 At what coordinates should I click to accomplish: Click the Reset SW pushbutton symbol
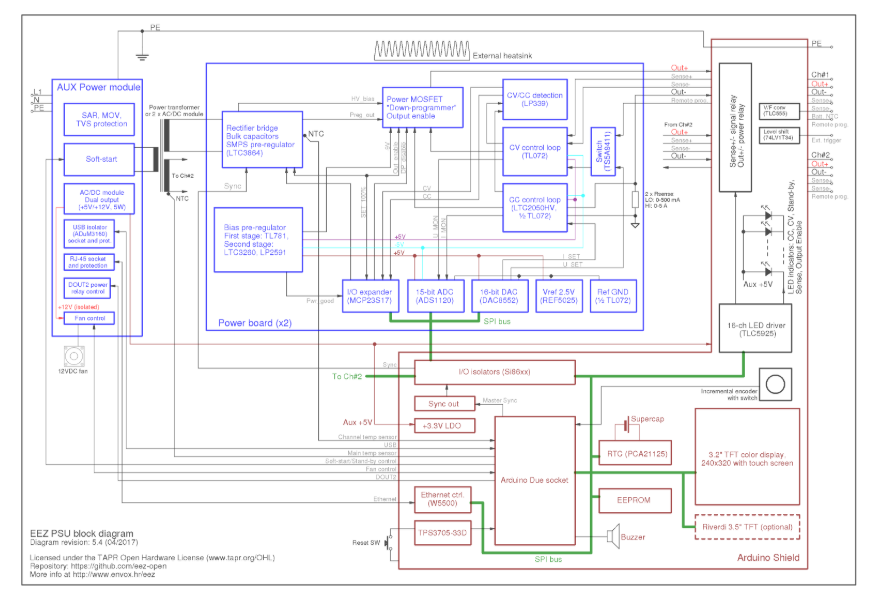coord(389,541)
